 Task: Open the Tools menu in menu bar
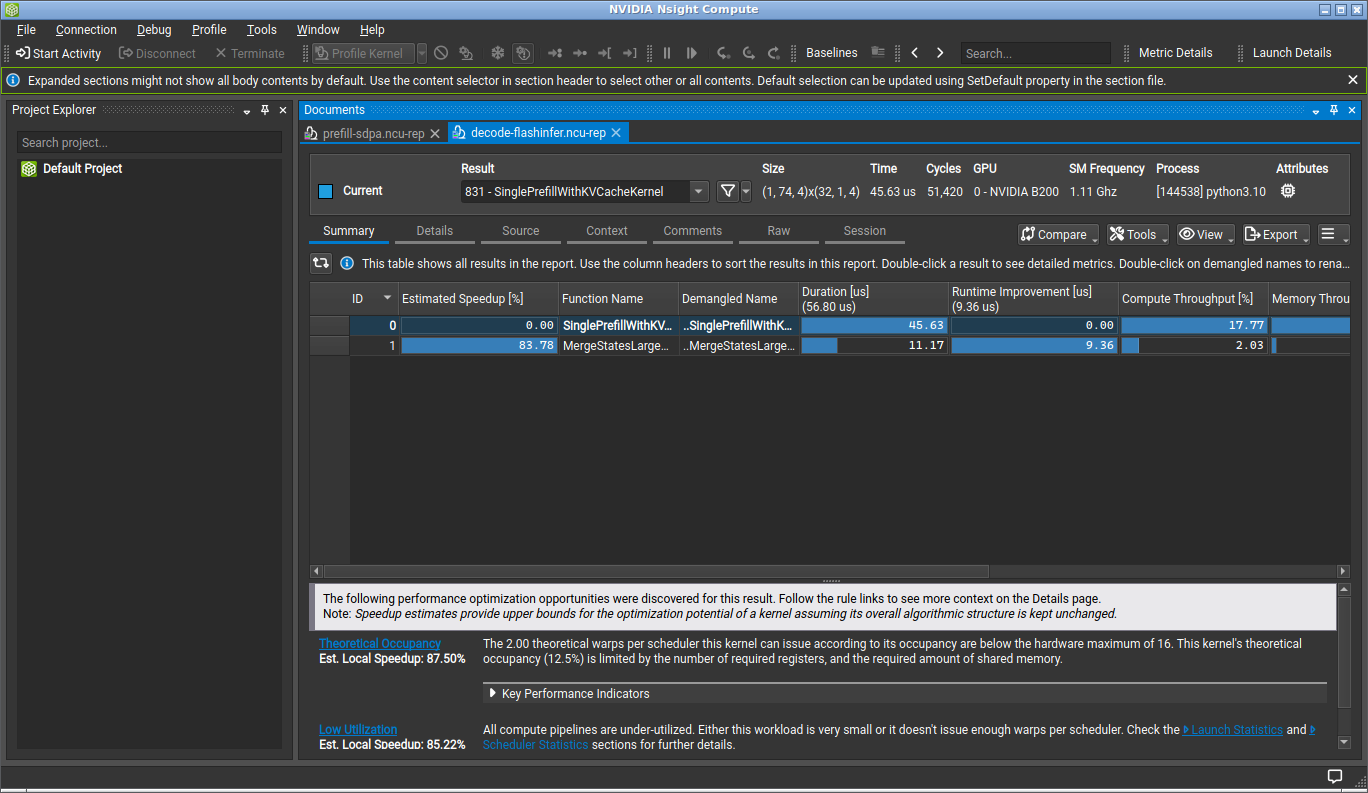pyautogui.click(x=262, y=30)
